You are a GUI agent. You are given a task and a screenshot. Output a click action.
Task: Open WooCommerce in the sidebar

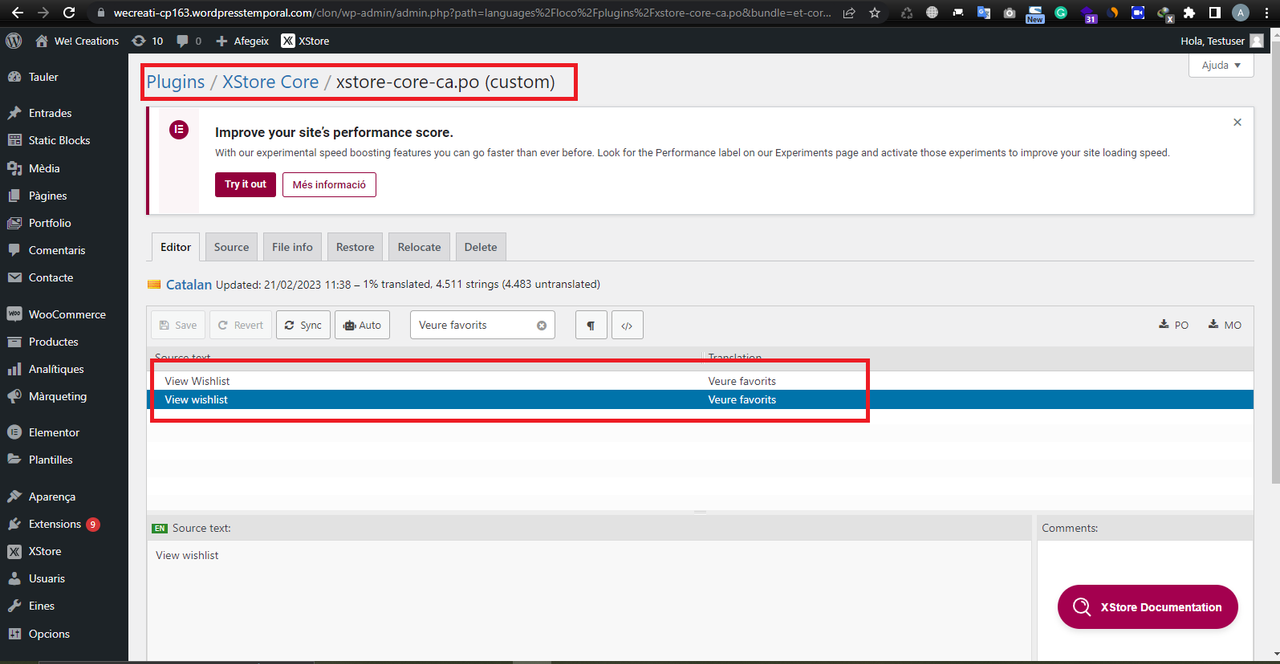64,314
